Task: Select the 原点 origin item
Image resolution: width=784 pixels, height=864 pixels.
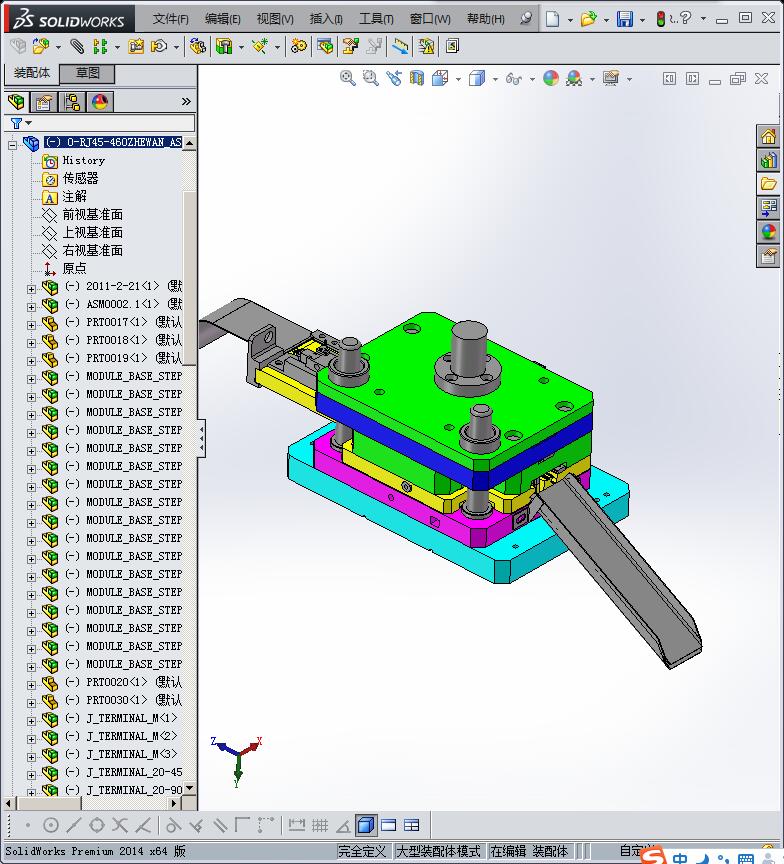Action: click(x=74, y=268)
